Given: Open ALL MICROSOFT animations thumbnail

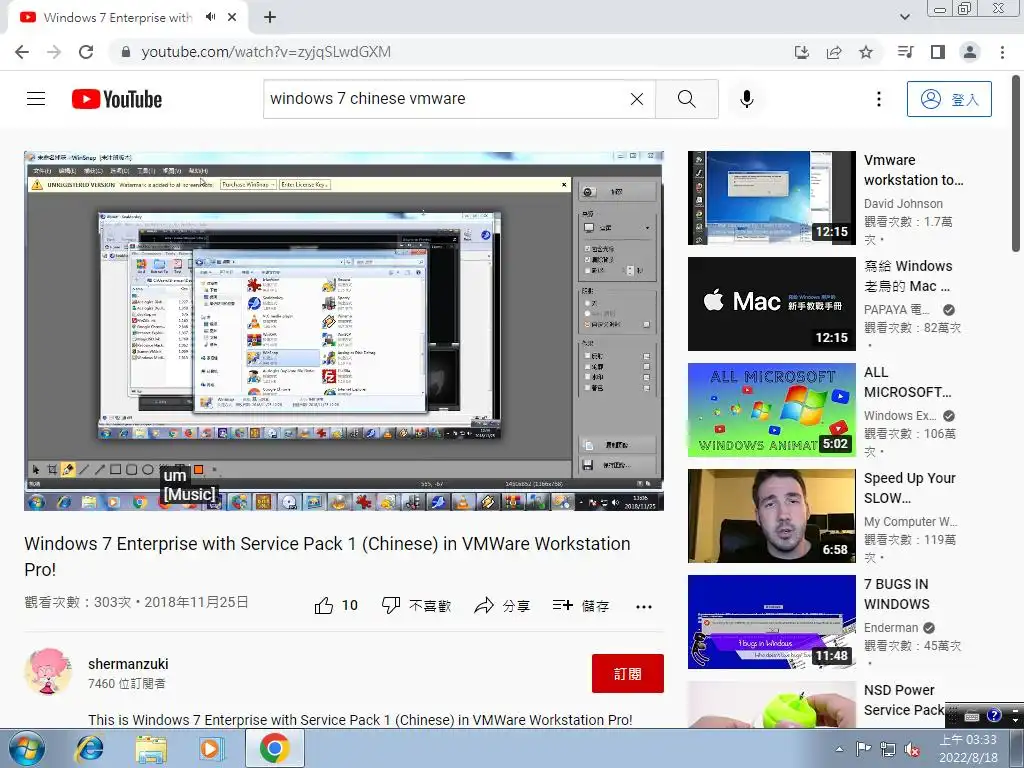Looking at the screenshot, I should click(771, 410).
